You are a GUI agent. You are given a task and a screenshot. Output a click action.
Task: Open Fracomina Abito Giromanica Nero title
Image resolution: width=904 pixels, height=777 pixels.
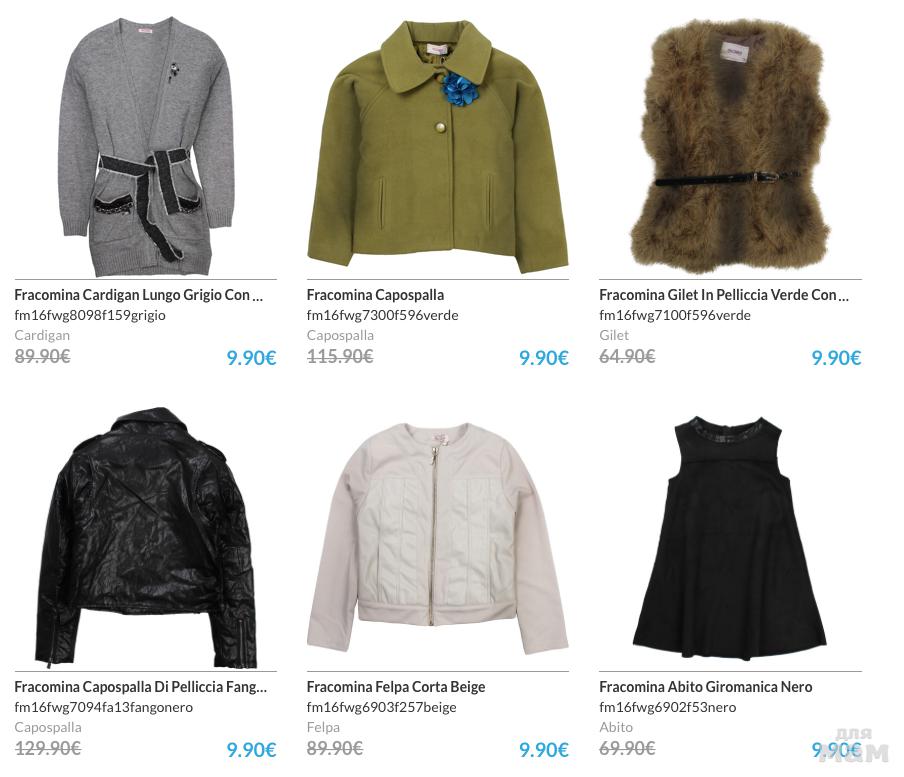pos(706,687)
